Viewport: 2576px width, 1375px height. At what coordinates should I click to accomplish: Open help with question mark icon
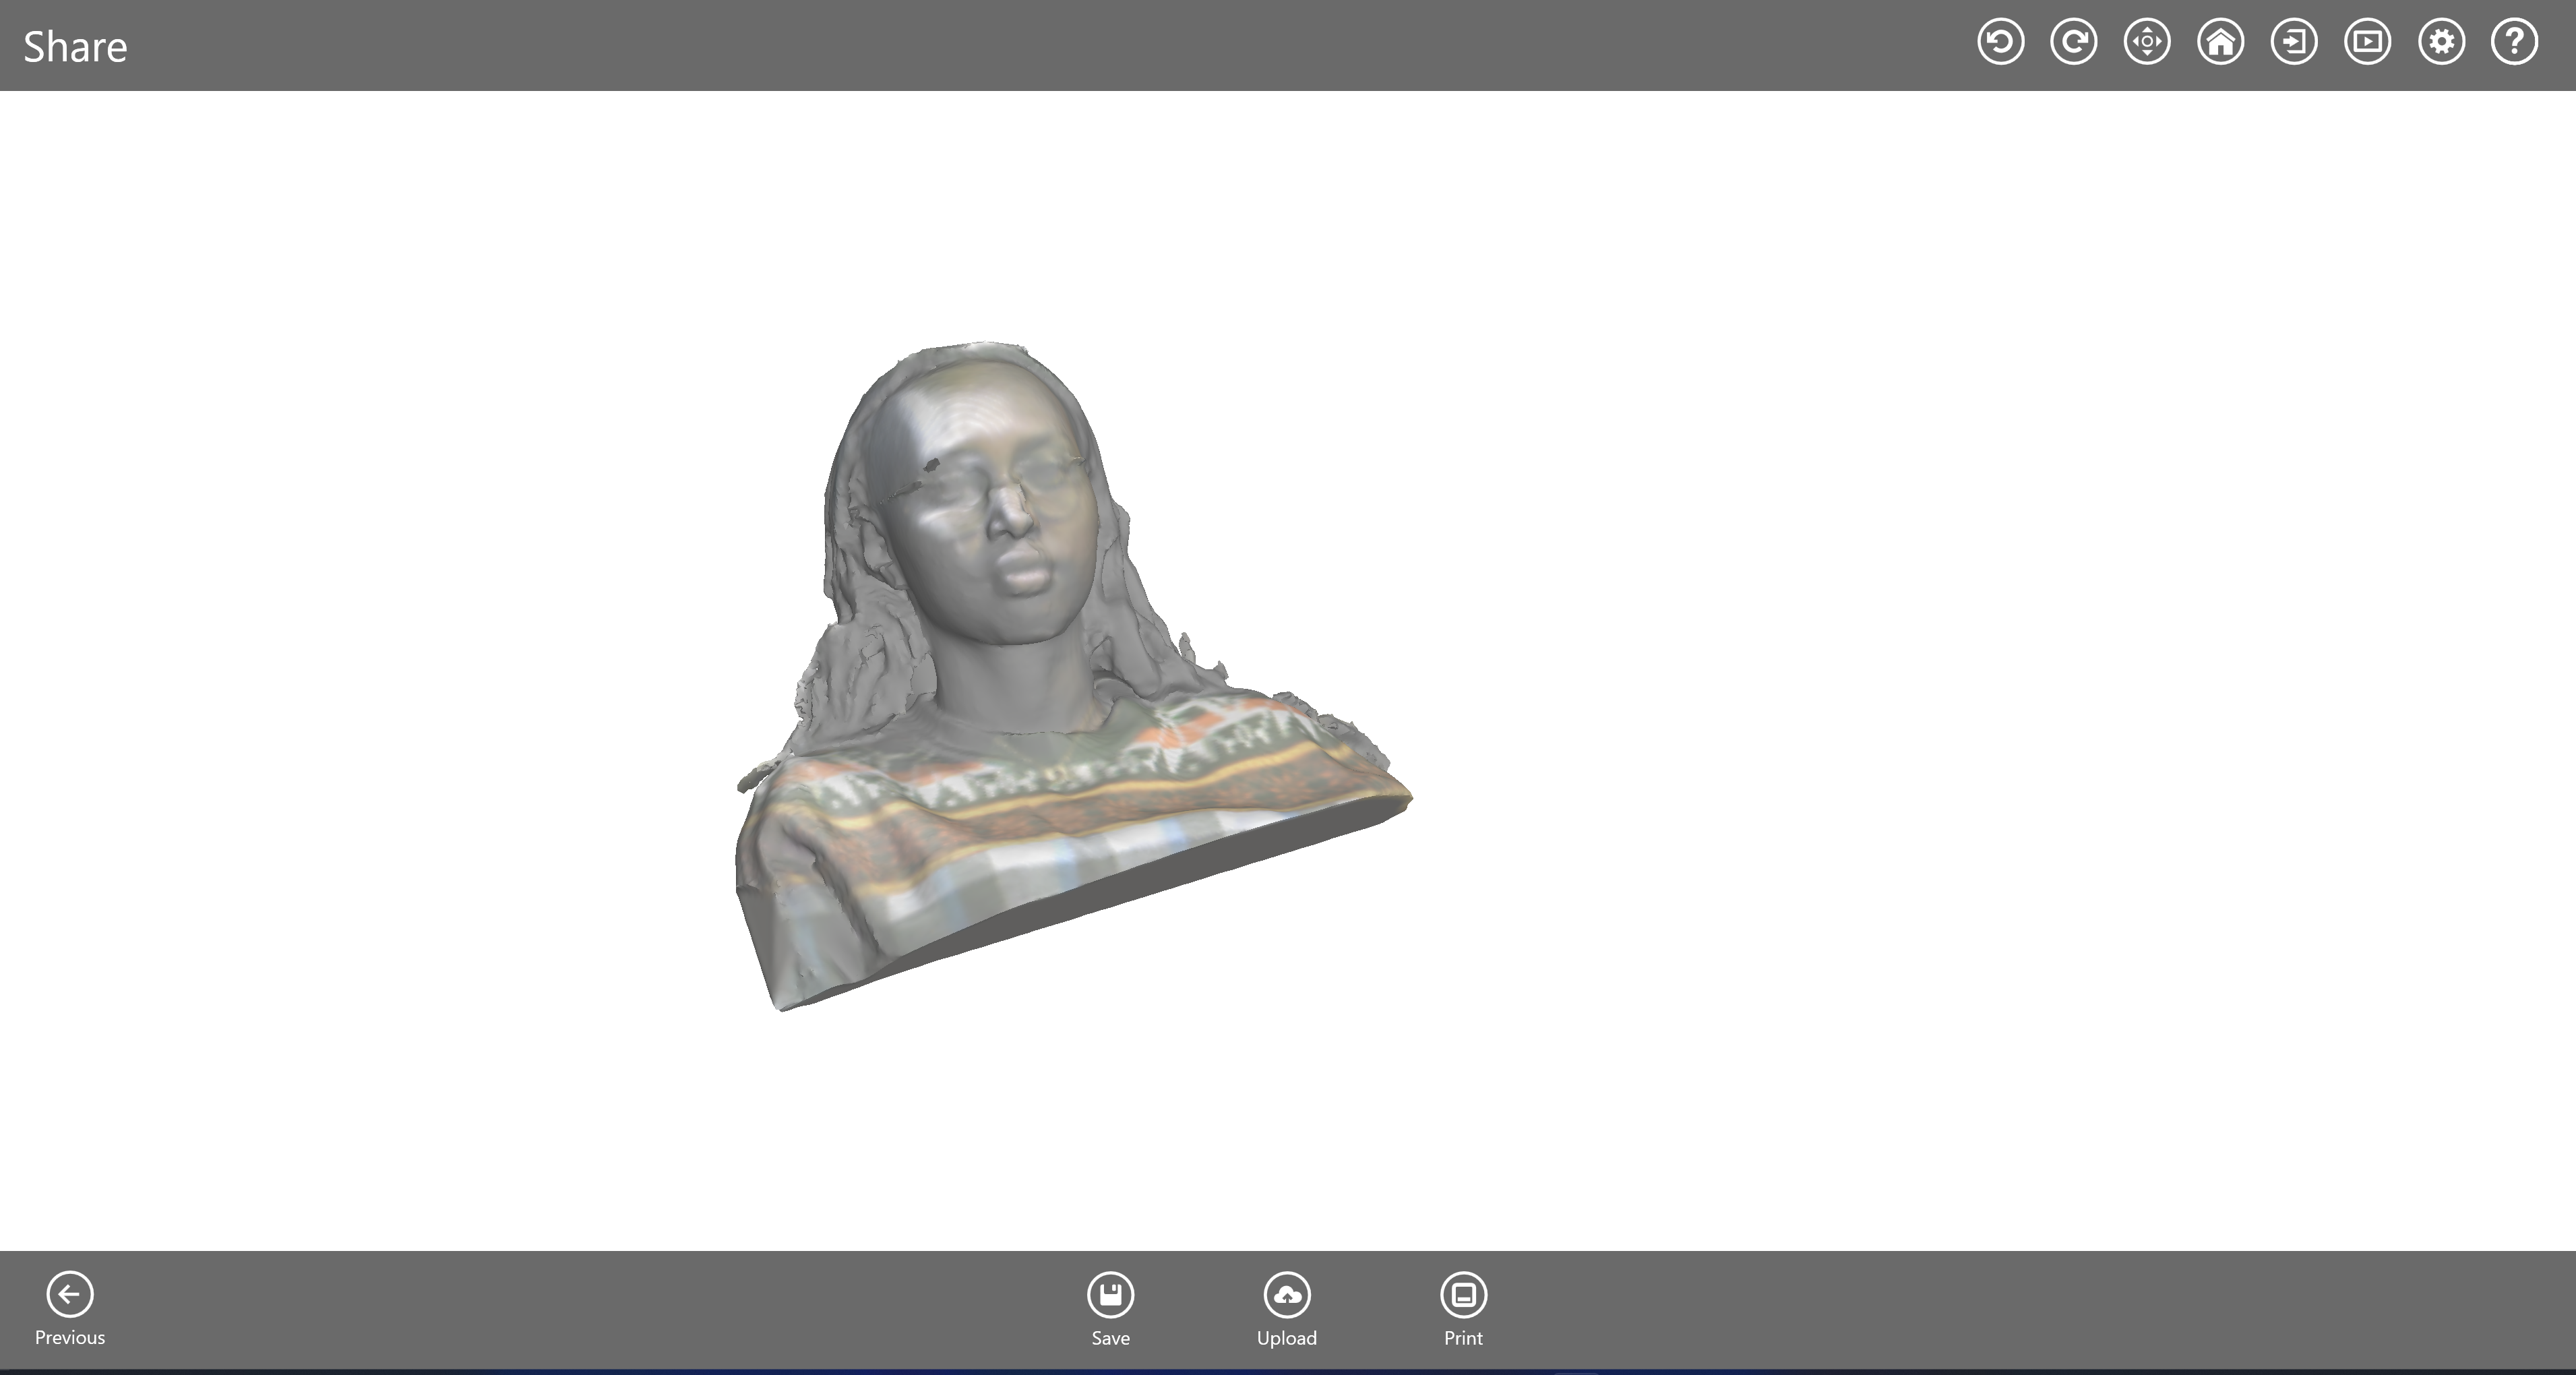pos(2514,42)
